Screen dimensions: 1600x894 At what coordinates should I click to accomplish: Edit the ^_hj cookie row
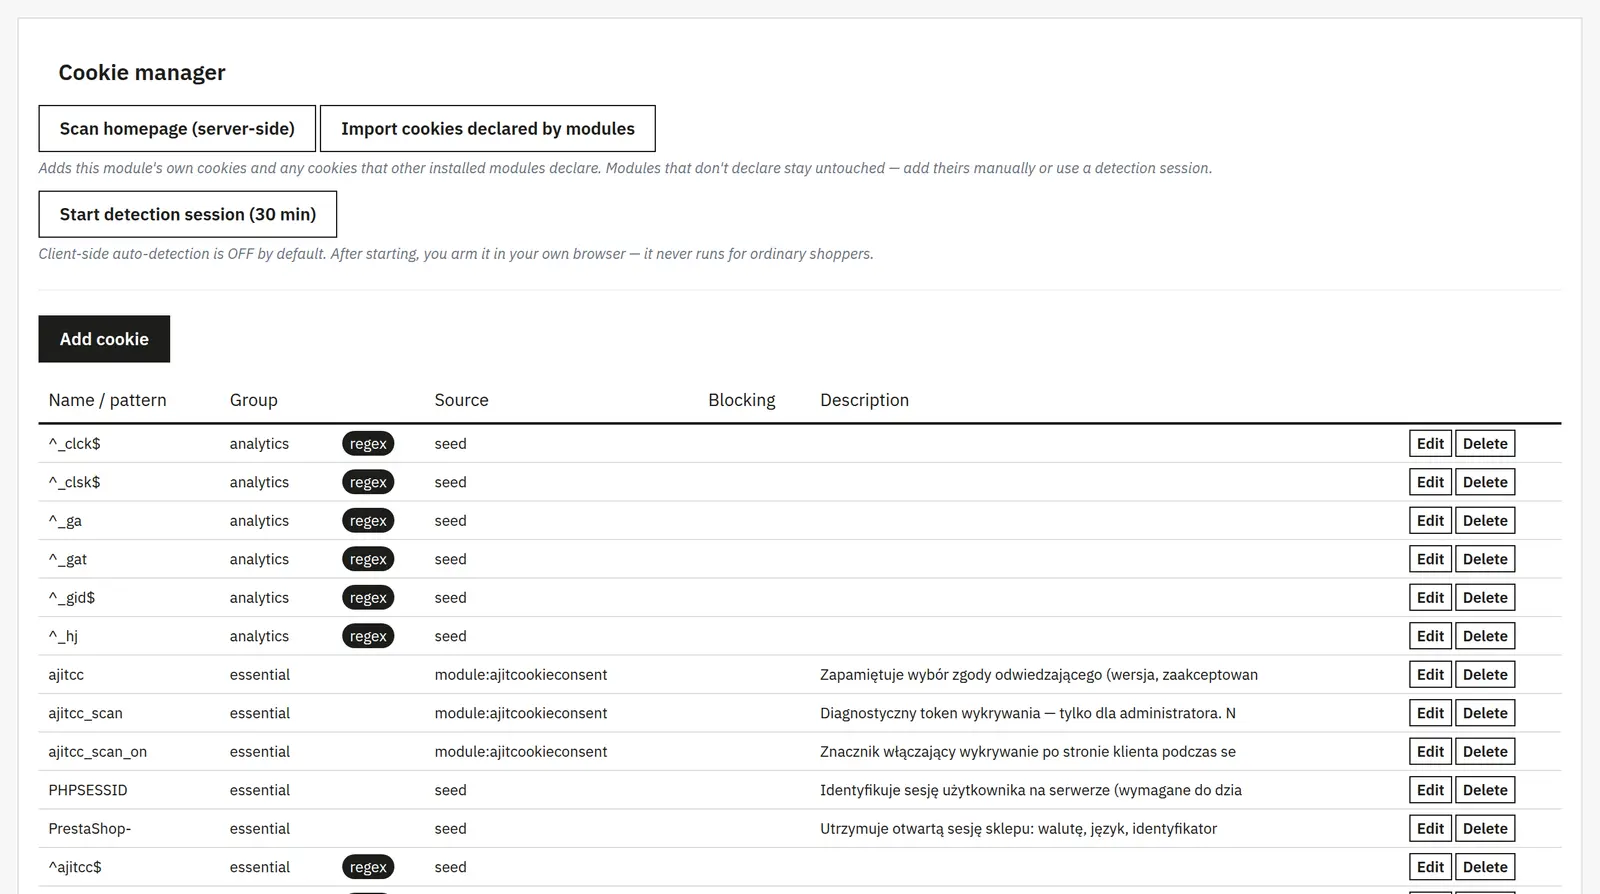tap(1430, 636)
